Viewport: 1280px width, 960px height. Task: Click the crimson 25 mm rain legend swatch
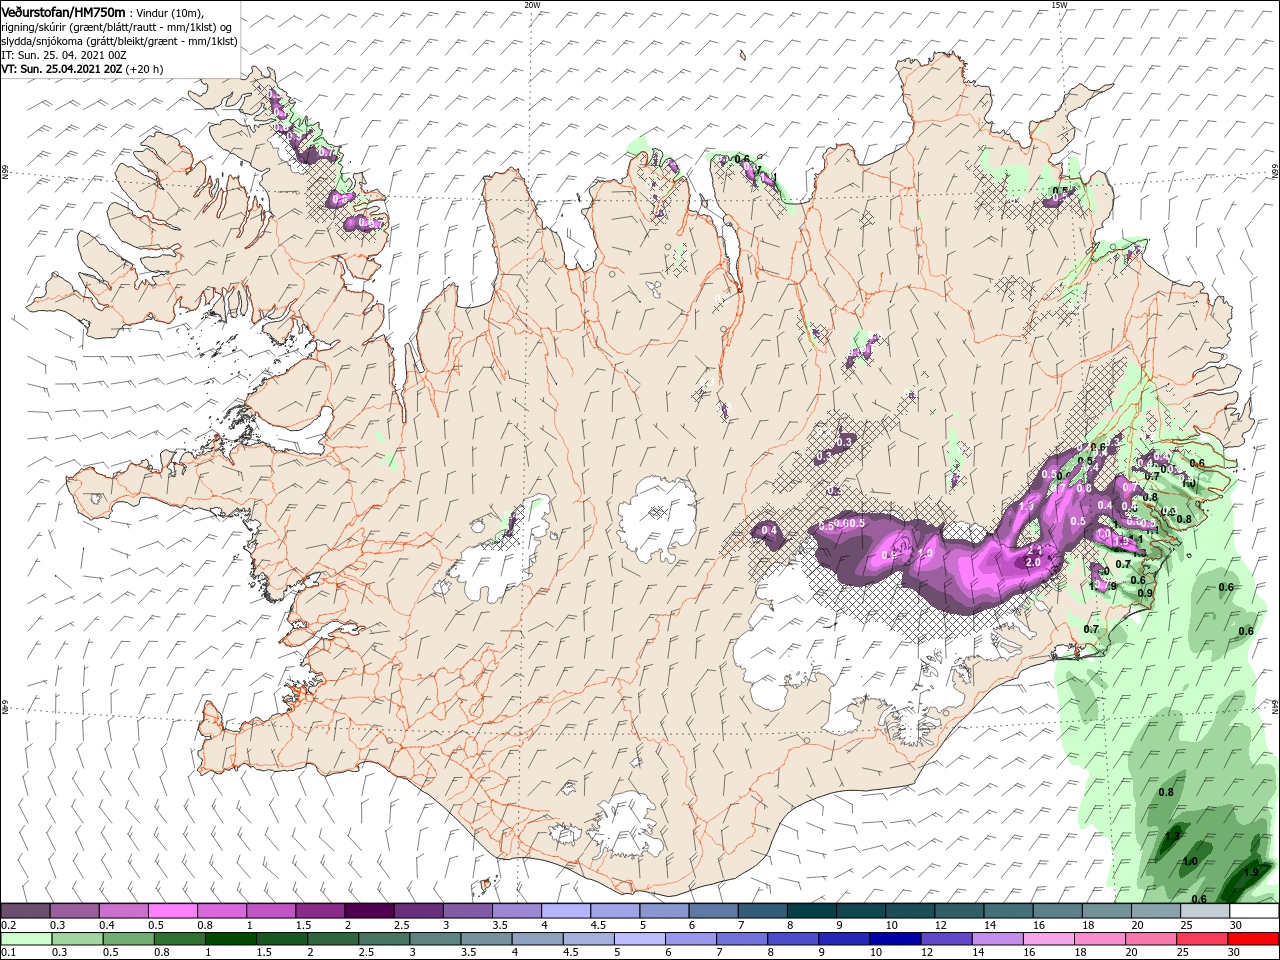tap(1203, 939)
